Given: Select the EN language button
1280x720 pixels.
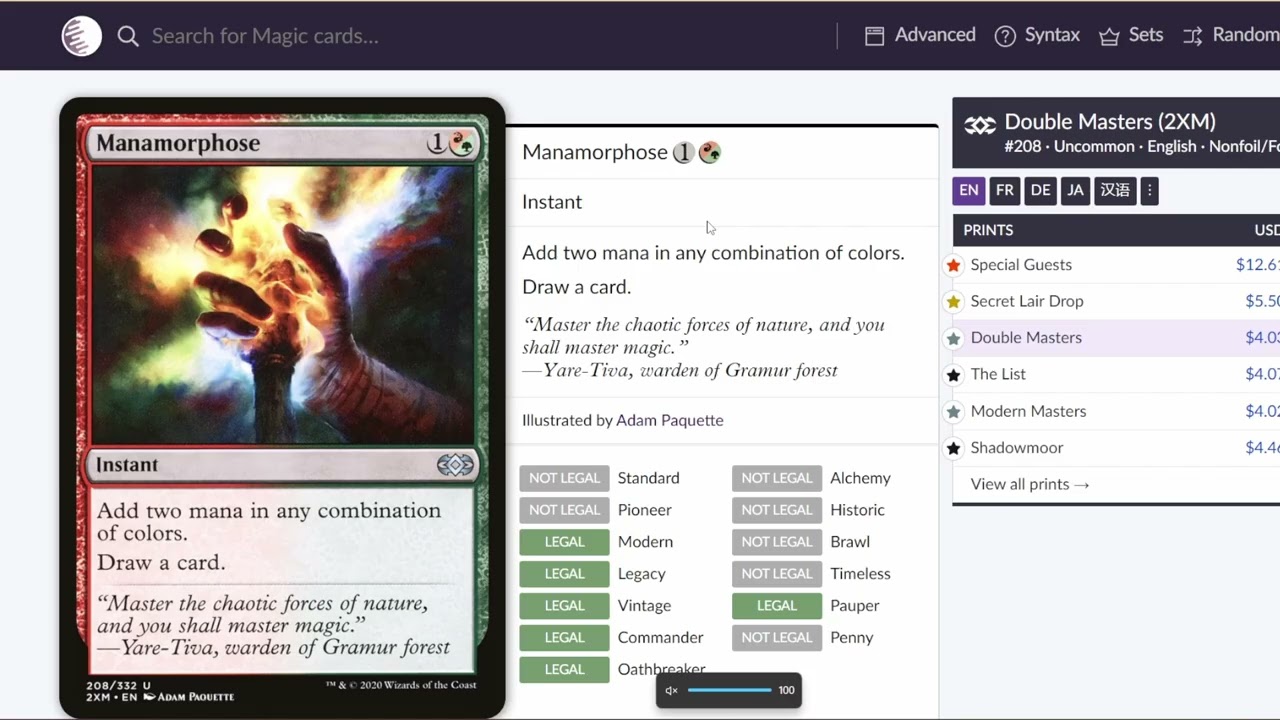Looking at the screenshot, I should (x=969, y=190).
